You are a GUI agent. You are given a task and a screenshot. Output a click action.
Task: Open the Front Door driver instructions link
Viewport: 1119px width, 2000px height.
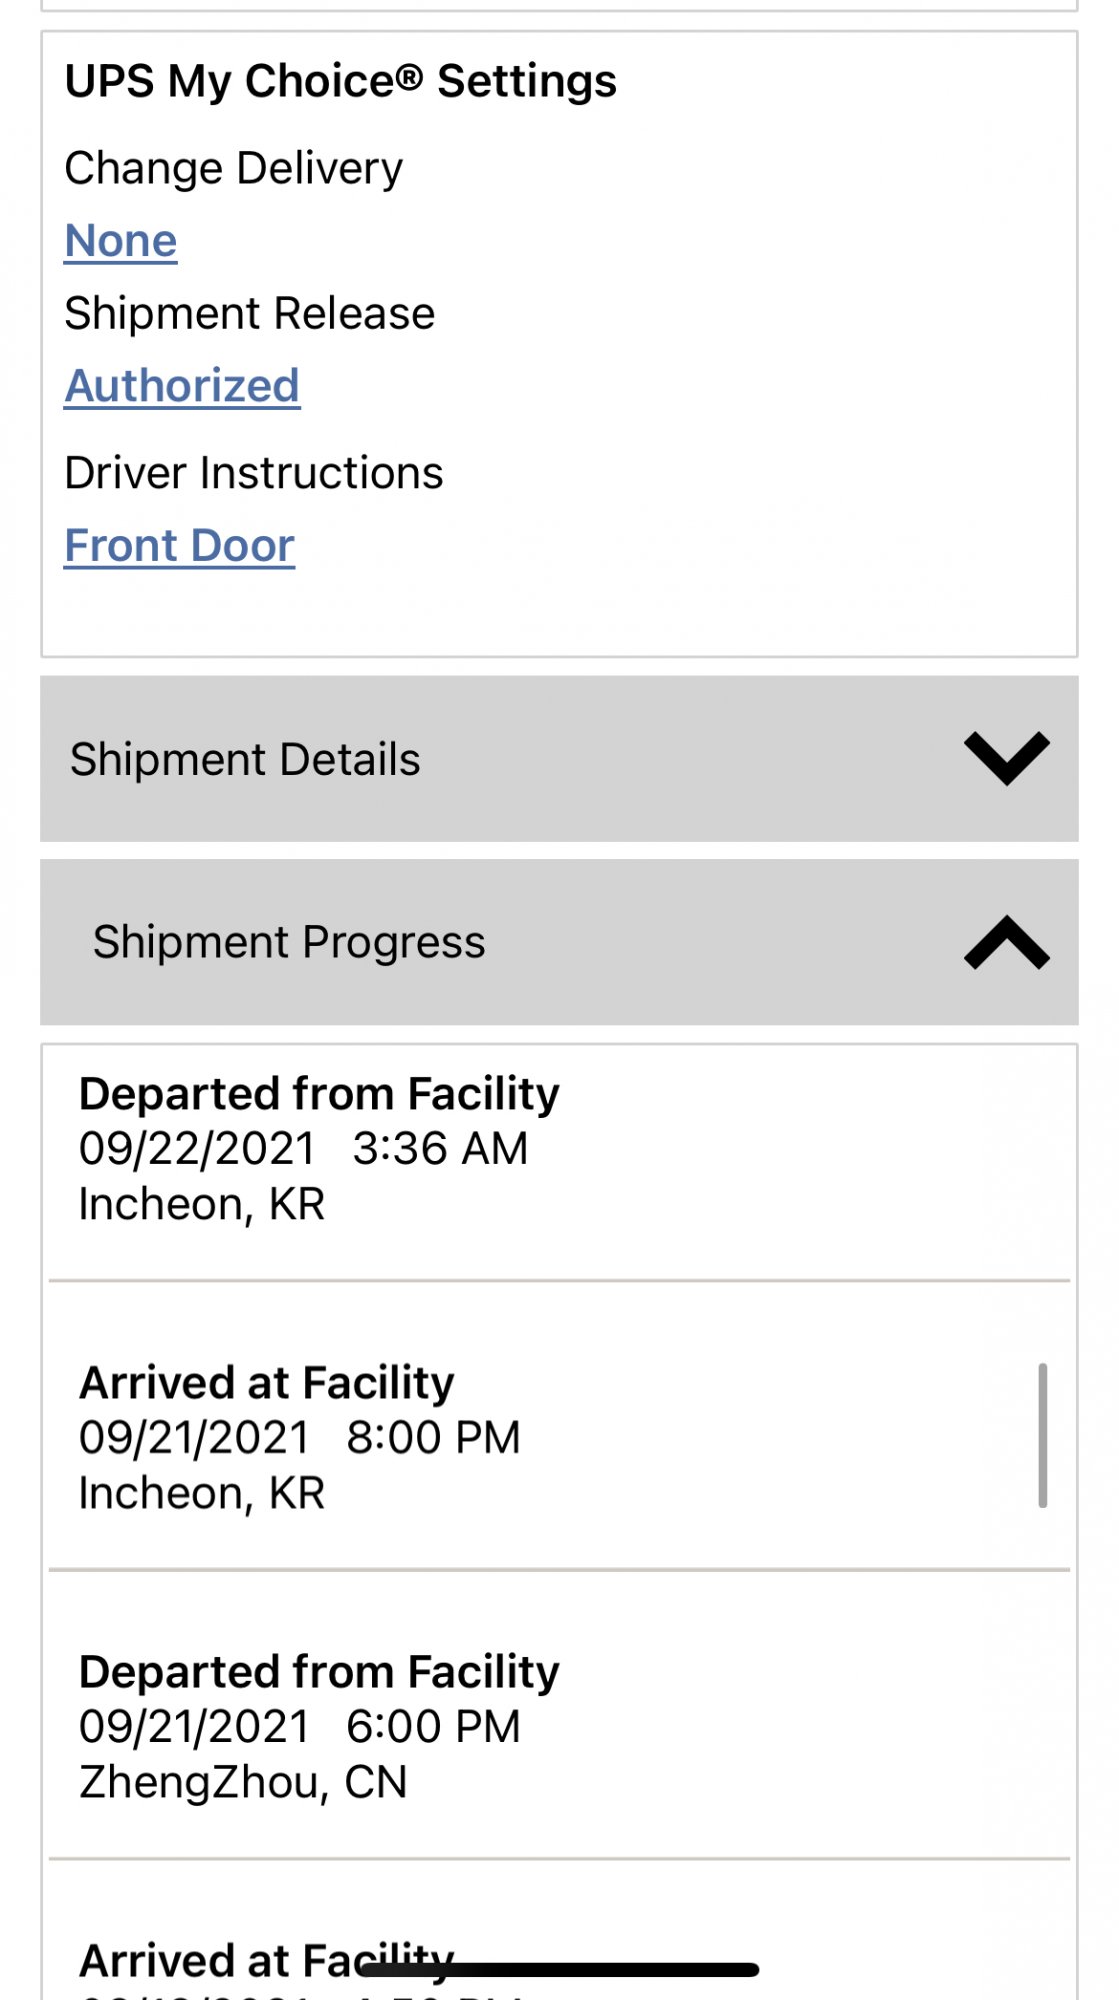pos(180,546)
